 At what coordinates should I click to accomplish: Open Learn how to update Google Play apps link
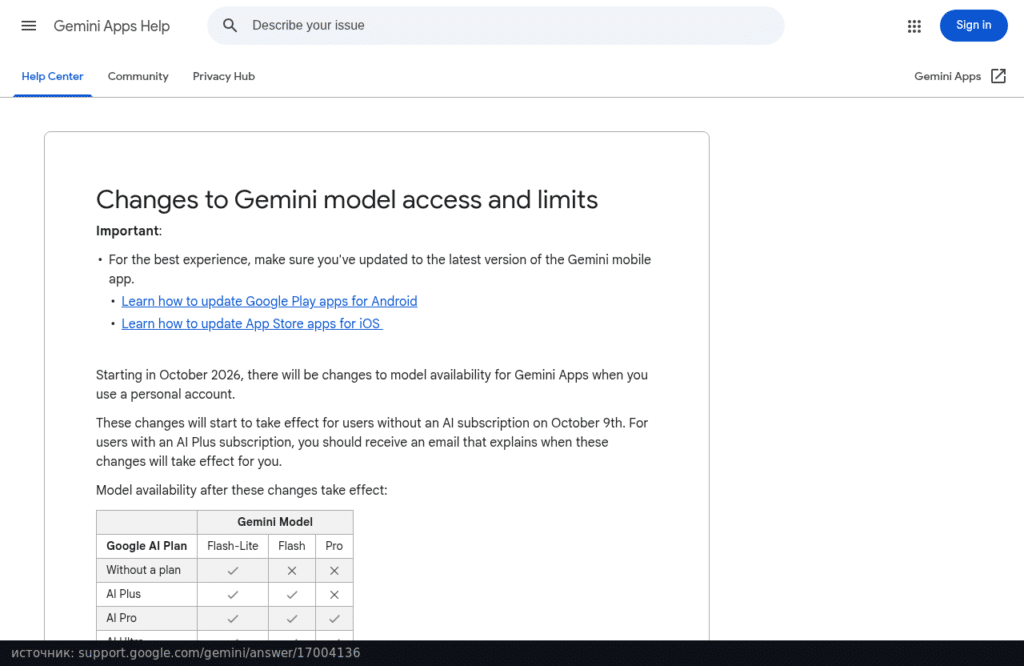click(269, 301)
